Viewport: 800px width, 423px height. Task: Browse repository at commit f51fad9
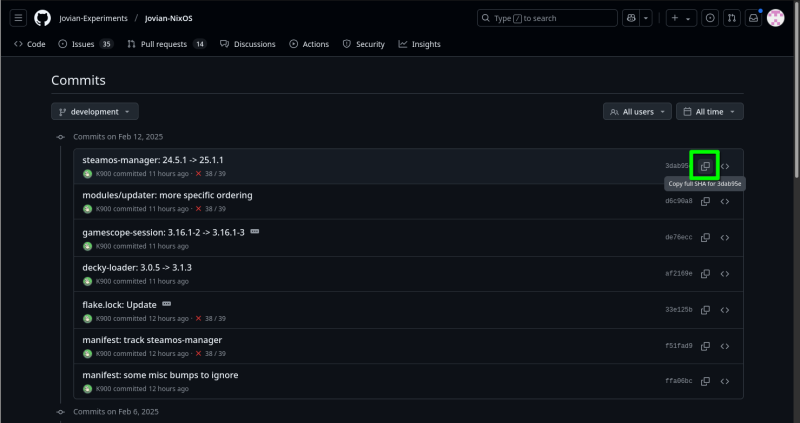[x=725, y=346]
